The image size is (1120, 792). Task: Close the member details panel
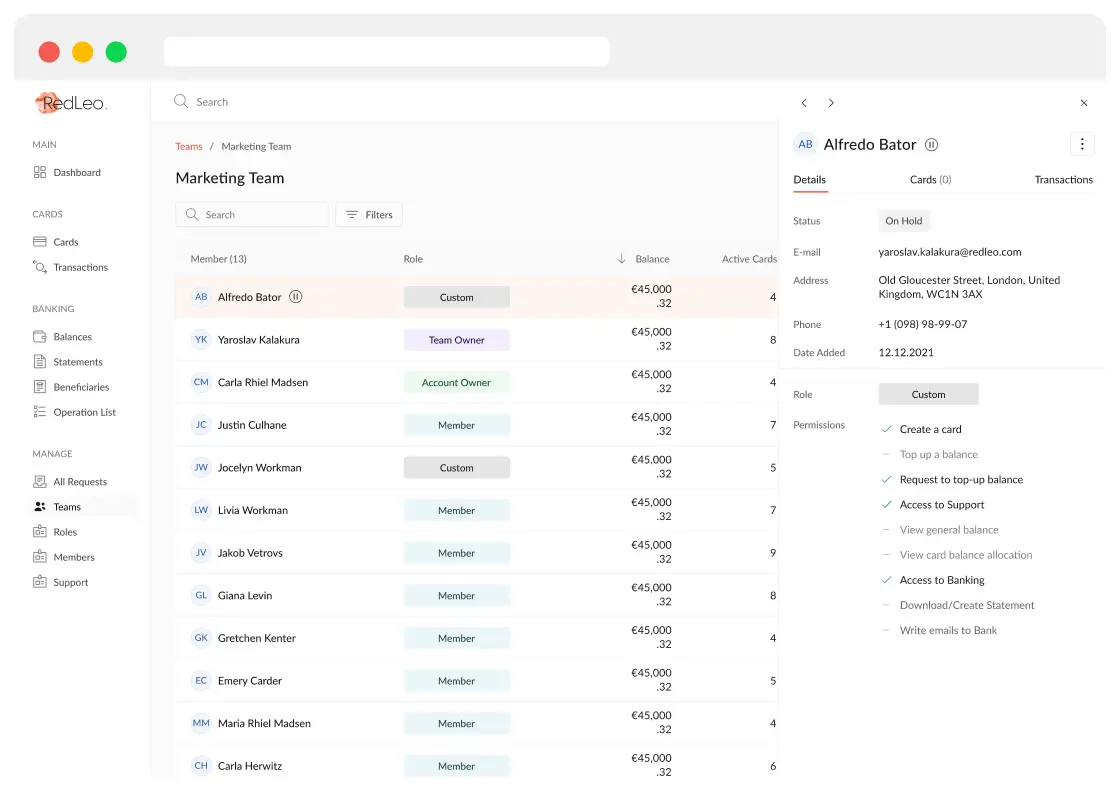click(1084, 103)
